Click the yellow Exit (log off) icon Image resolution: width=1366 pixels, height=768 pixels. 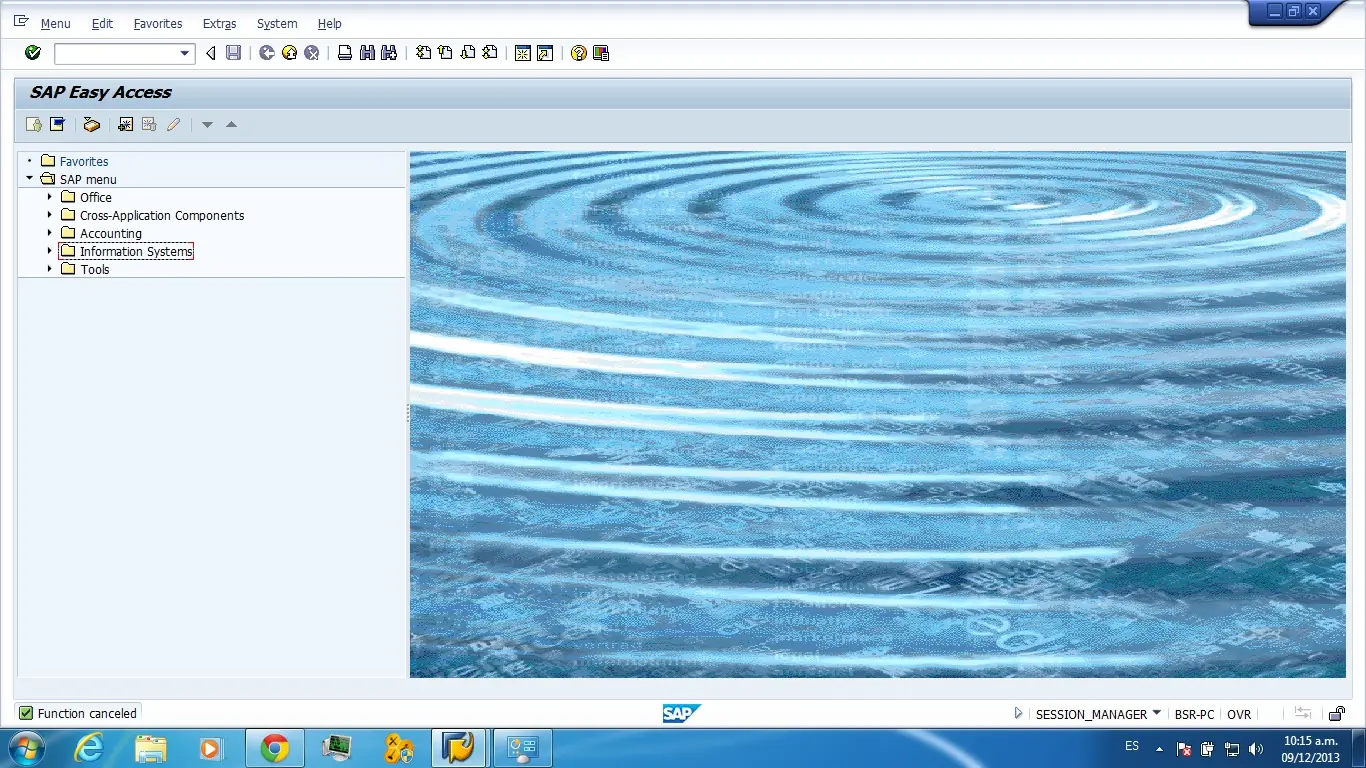point(289,53)
